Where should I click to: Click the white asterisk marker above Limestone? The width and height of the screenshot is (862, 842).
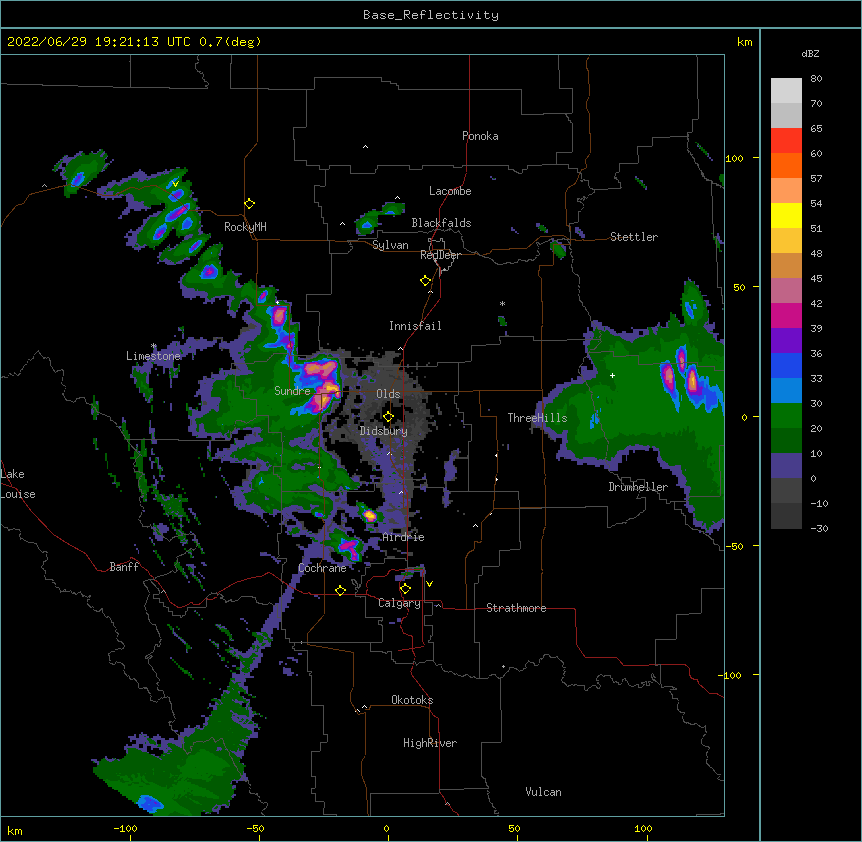[x=154, y=346]
